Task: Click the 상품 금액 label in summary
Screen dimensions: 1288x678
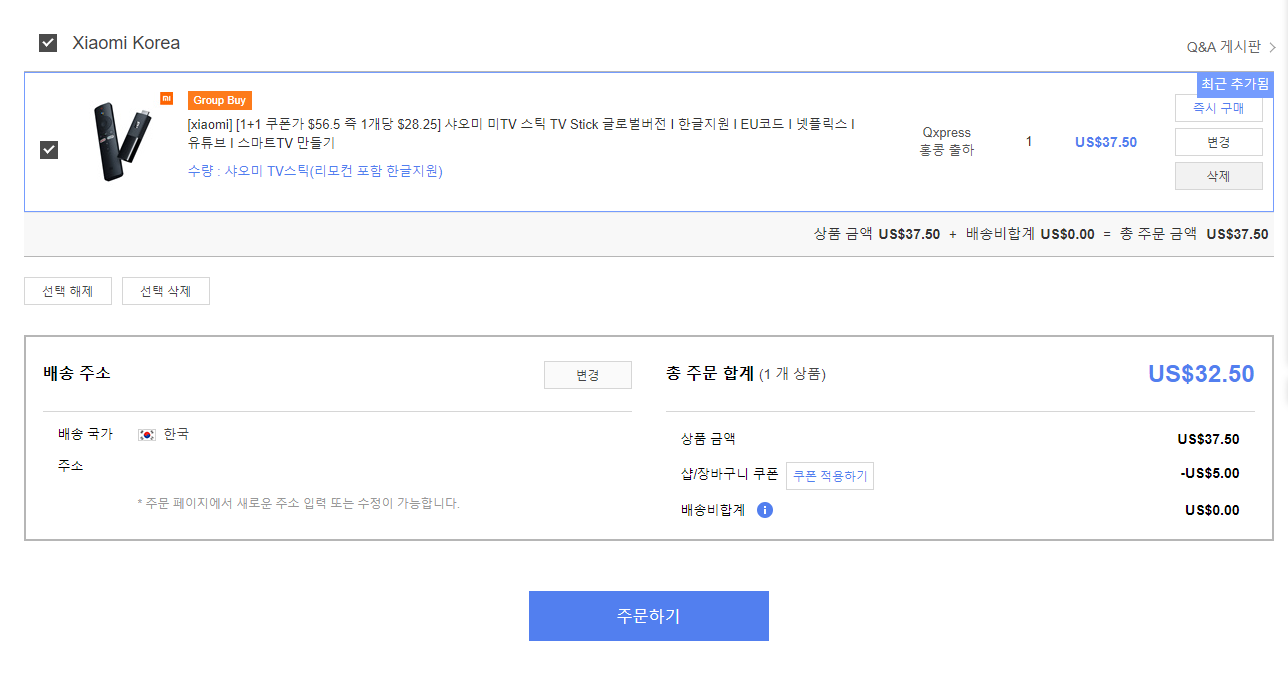Action: click(x=708, y=439)
